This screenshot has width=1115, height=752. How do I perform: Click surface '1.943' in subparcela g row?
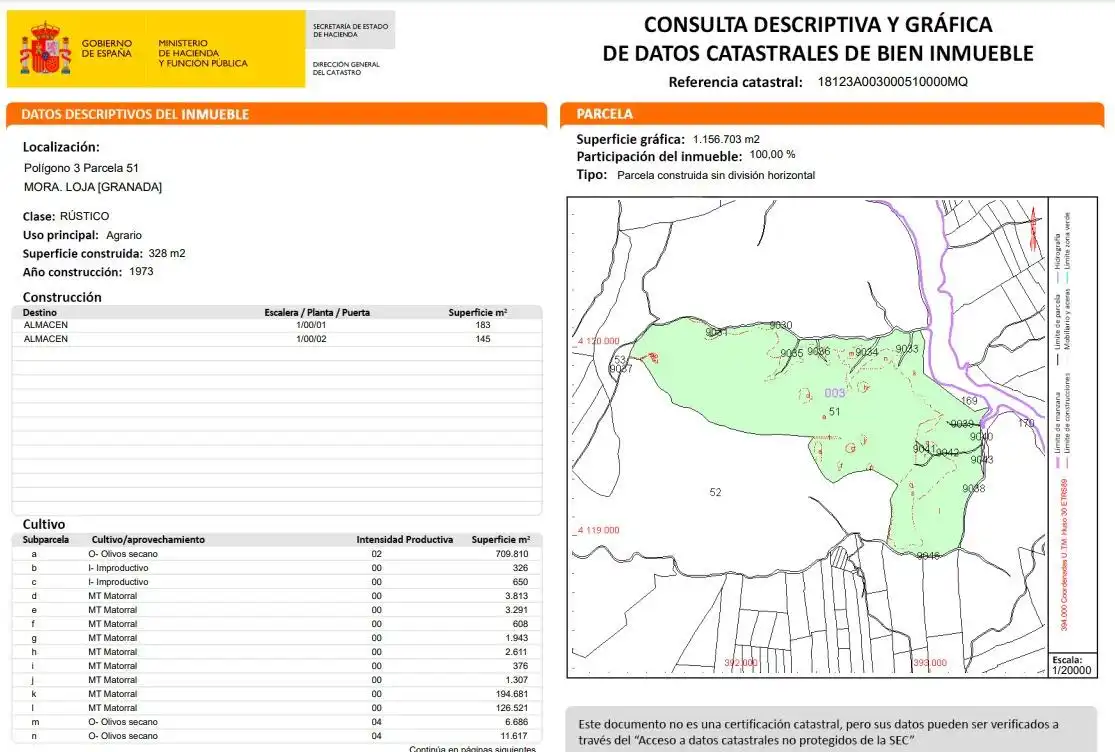click(517, 638)
